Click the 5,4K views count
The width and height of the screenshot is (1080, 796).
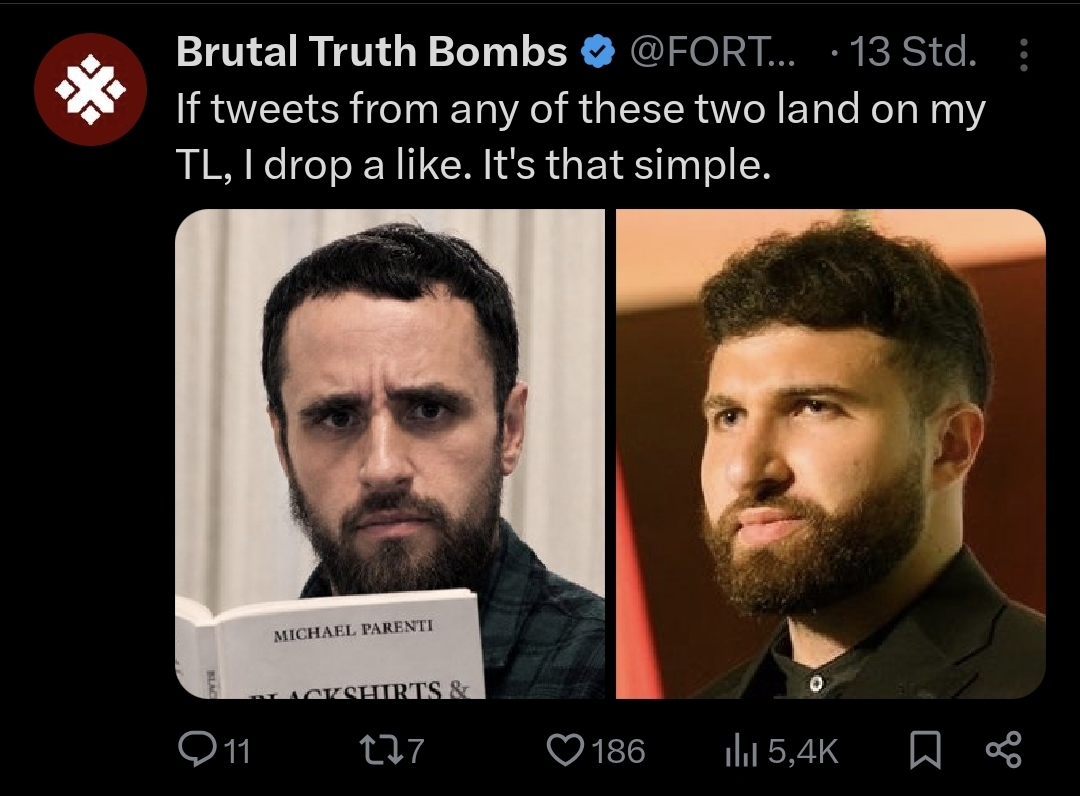[803, 751]
